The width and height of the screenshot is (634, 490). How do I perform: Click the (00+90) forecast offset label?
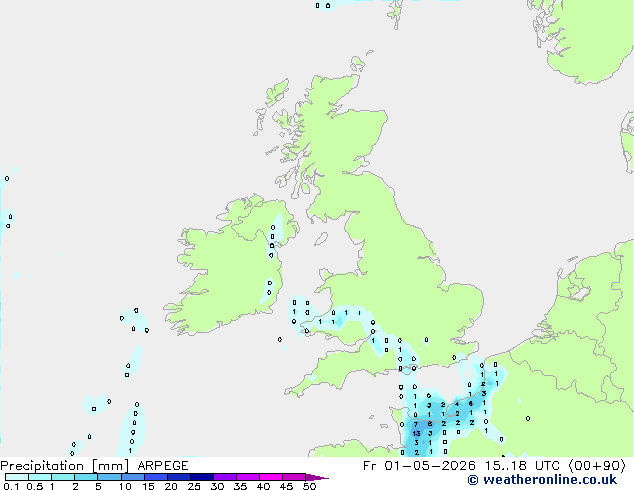tap(597, 466)
